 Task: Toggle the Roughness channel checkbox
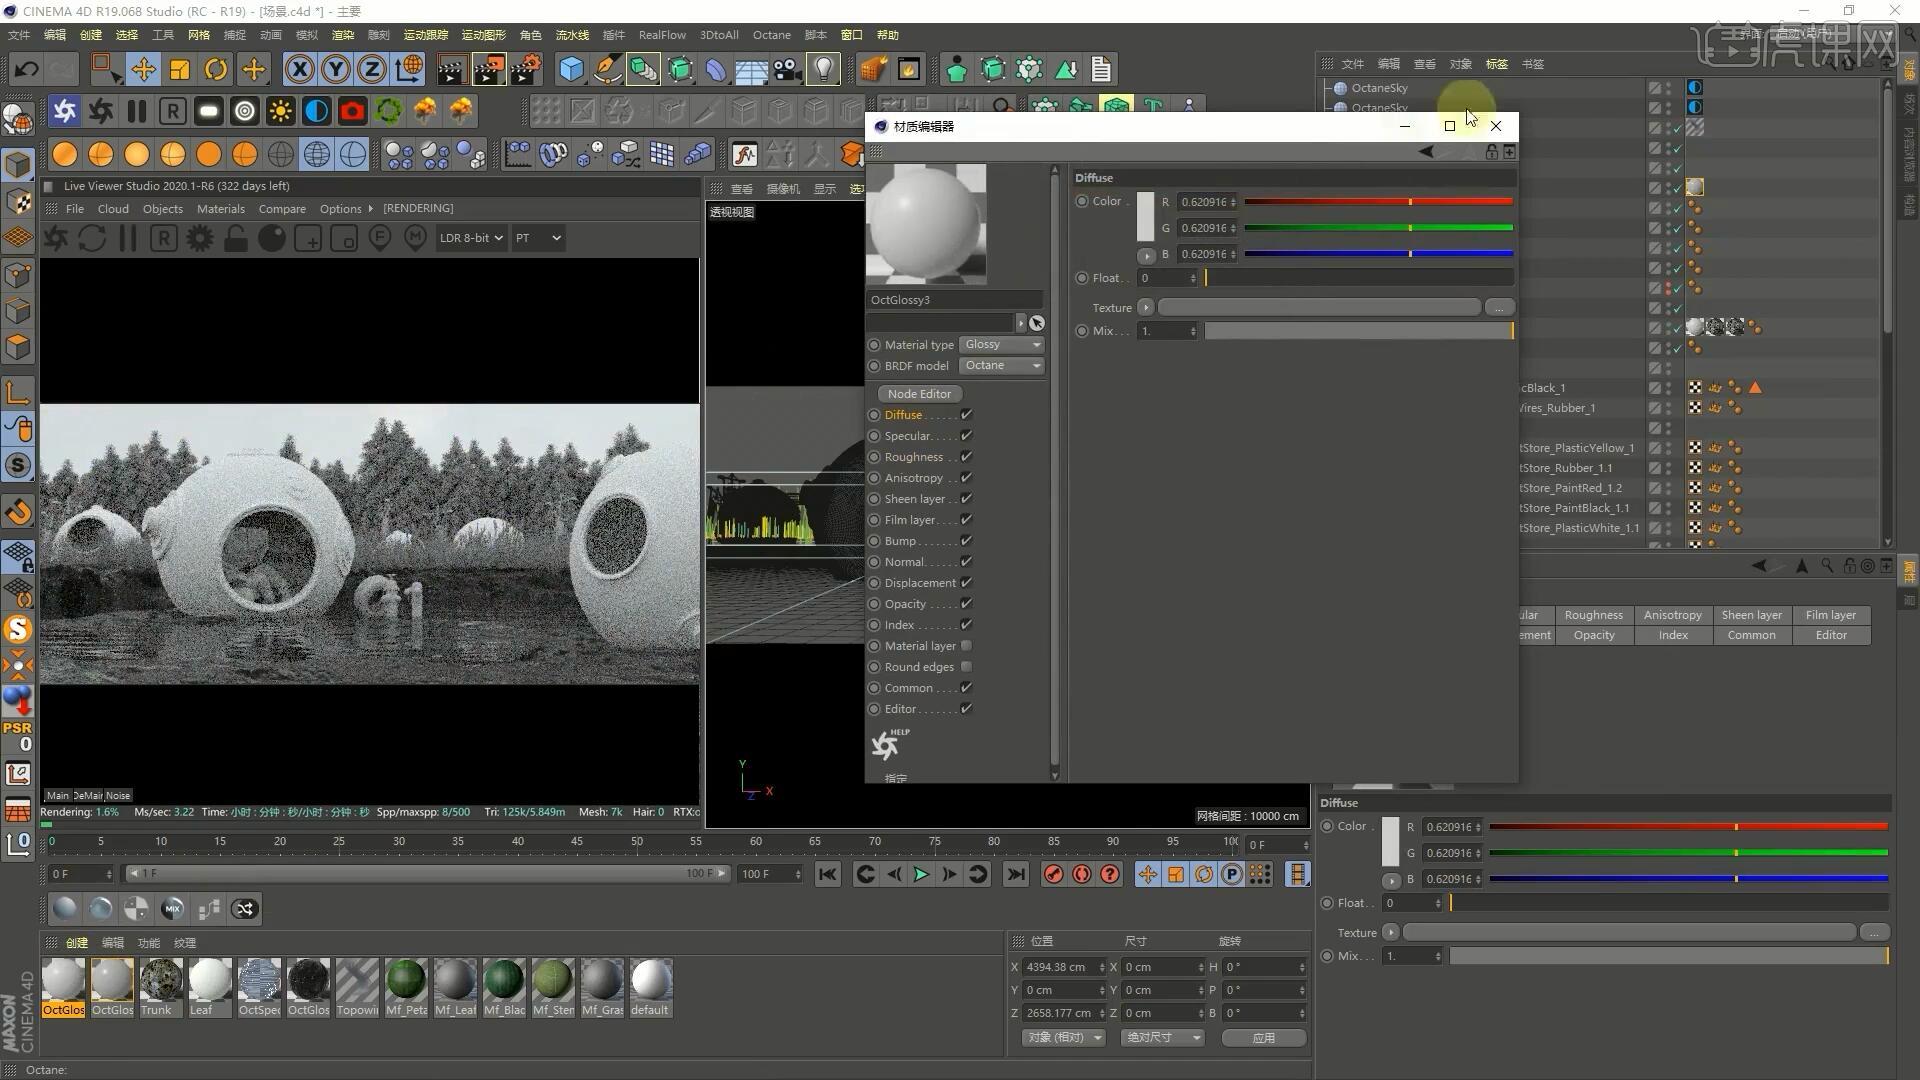coord(966,457)
